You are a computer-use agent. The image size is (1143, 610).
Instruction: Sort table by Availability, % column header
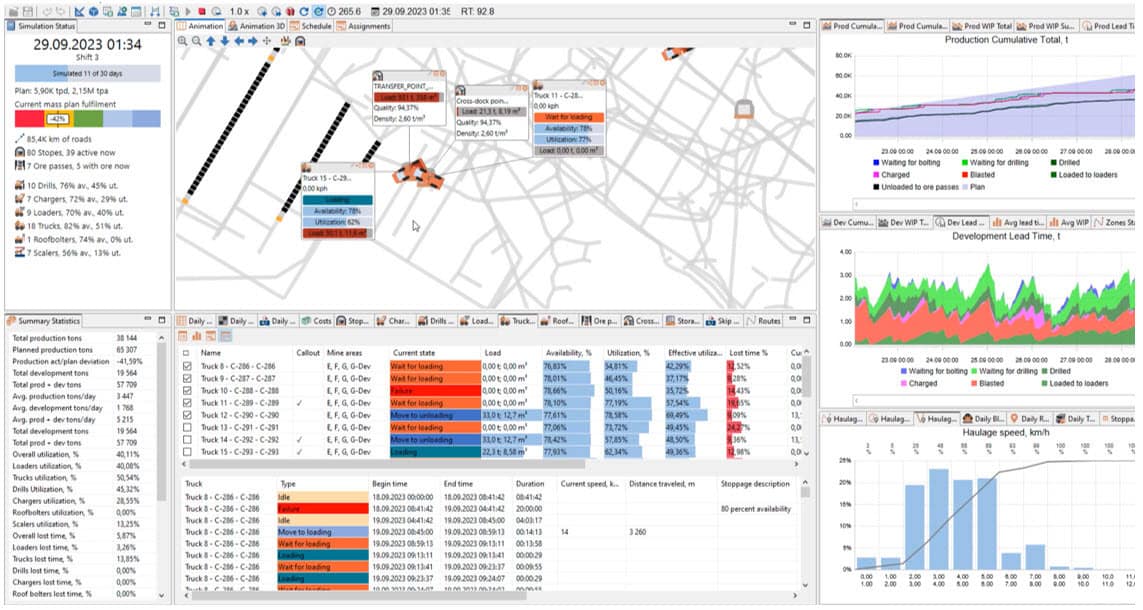point(570,352)
